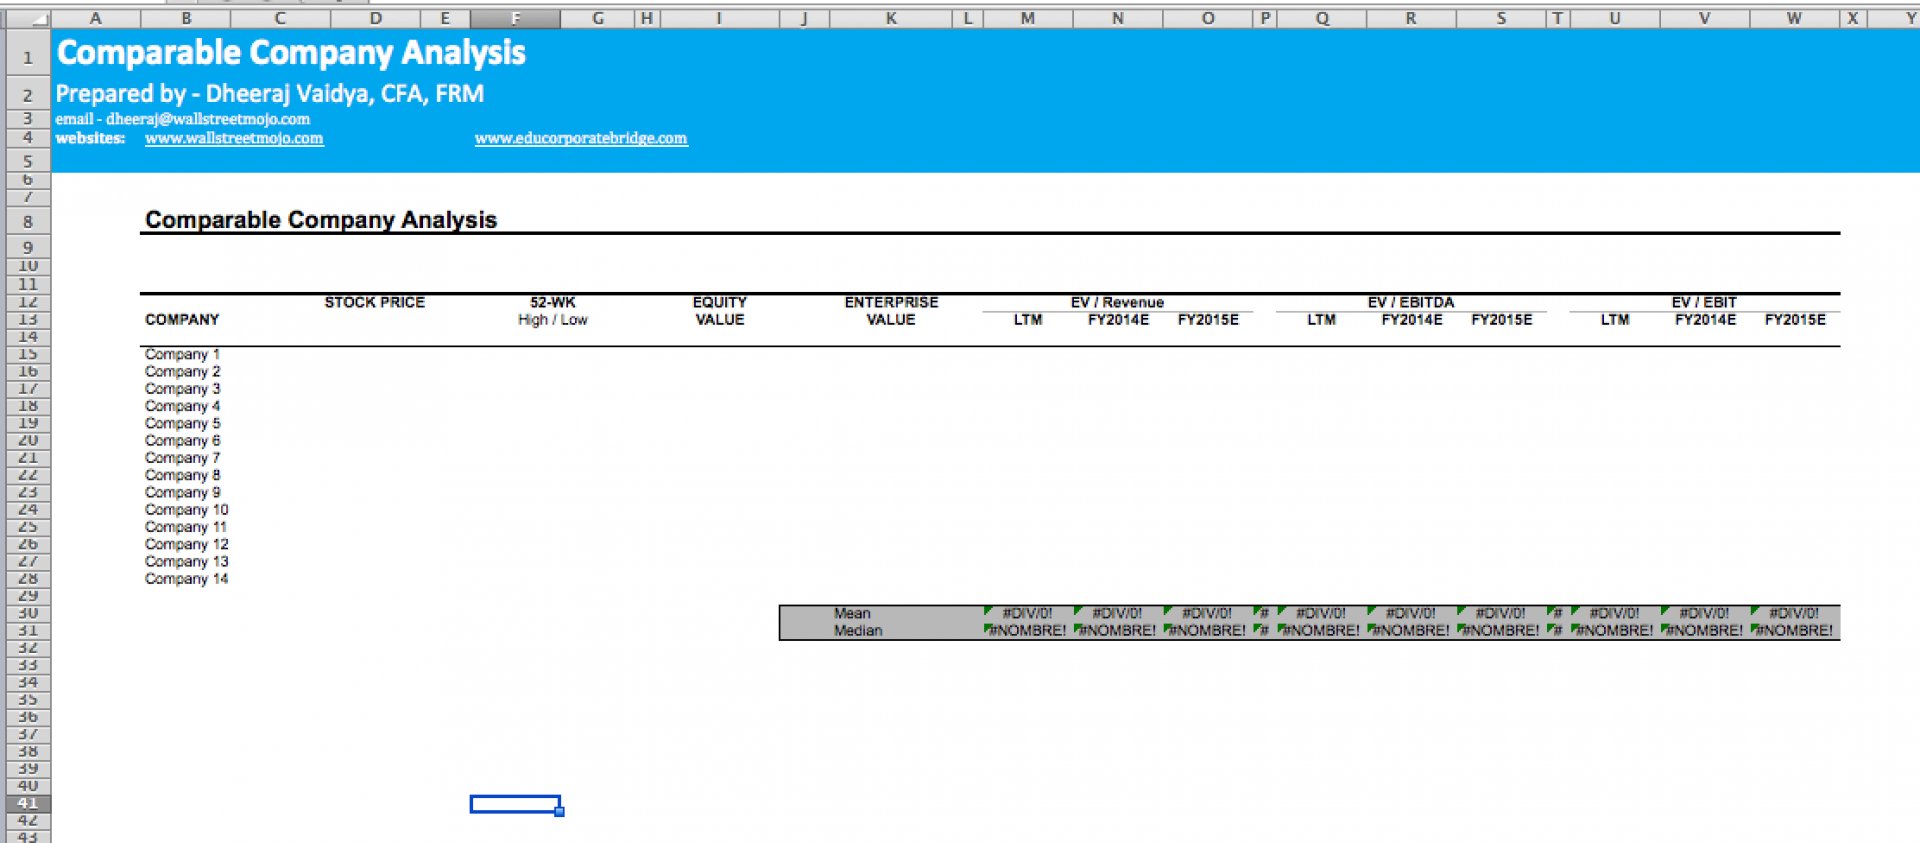The image size is (1920, 843).
Task: Select the ENTERPRISE VALUE header cell
Action: 891,311
